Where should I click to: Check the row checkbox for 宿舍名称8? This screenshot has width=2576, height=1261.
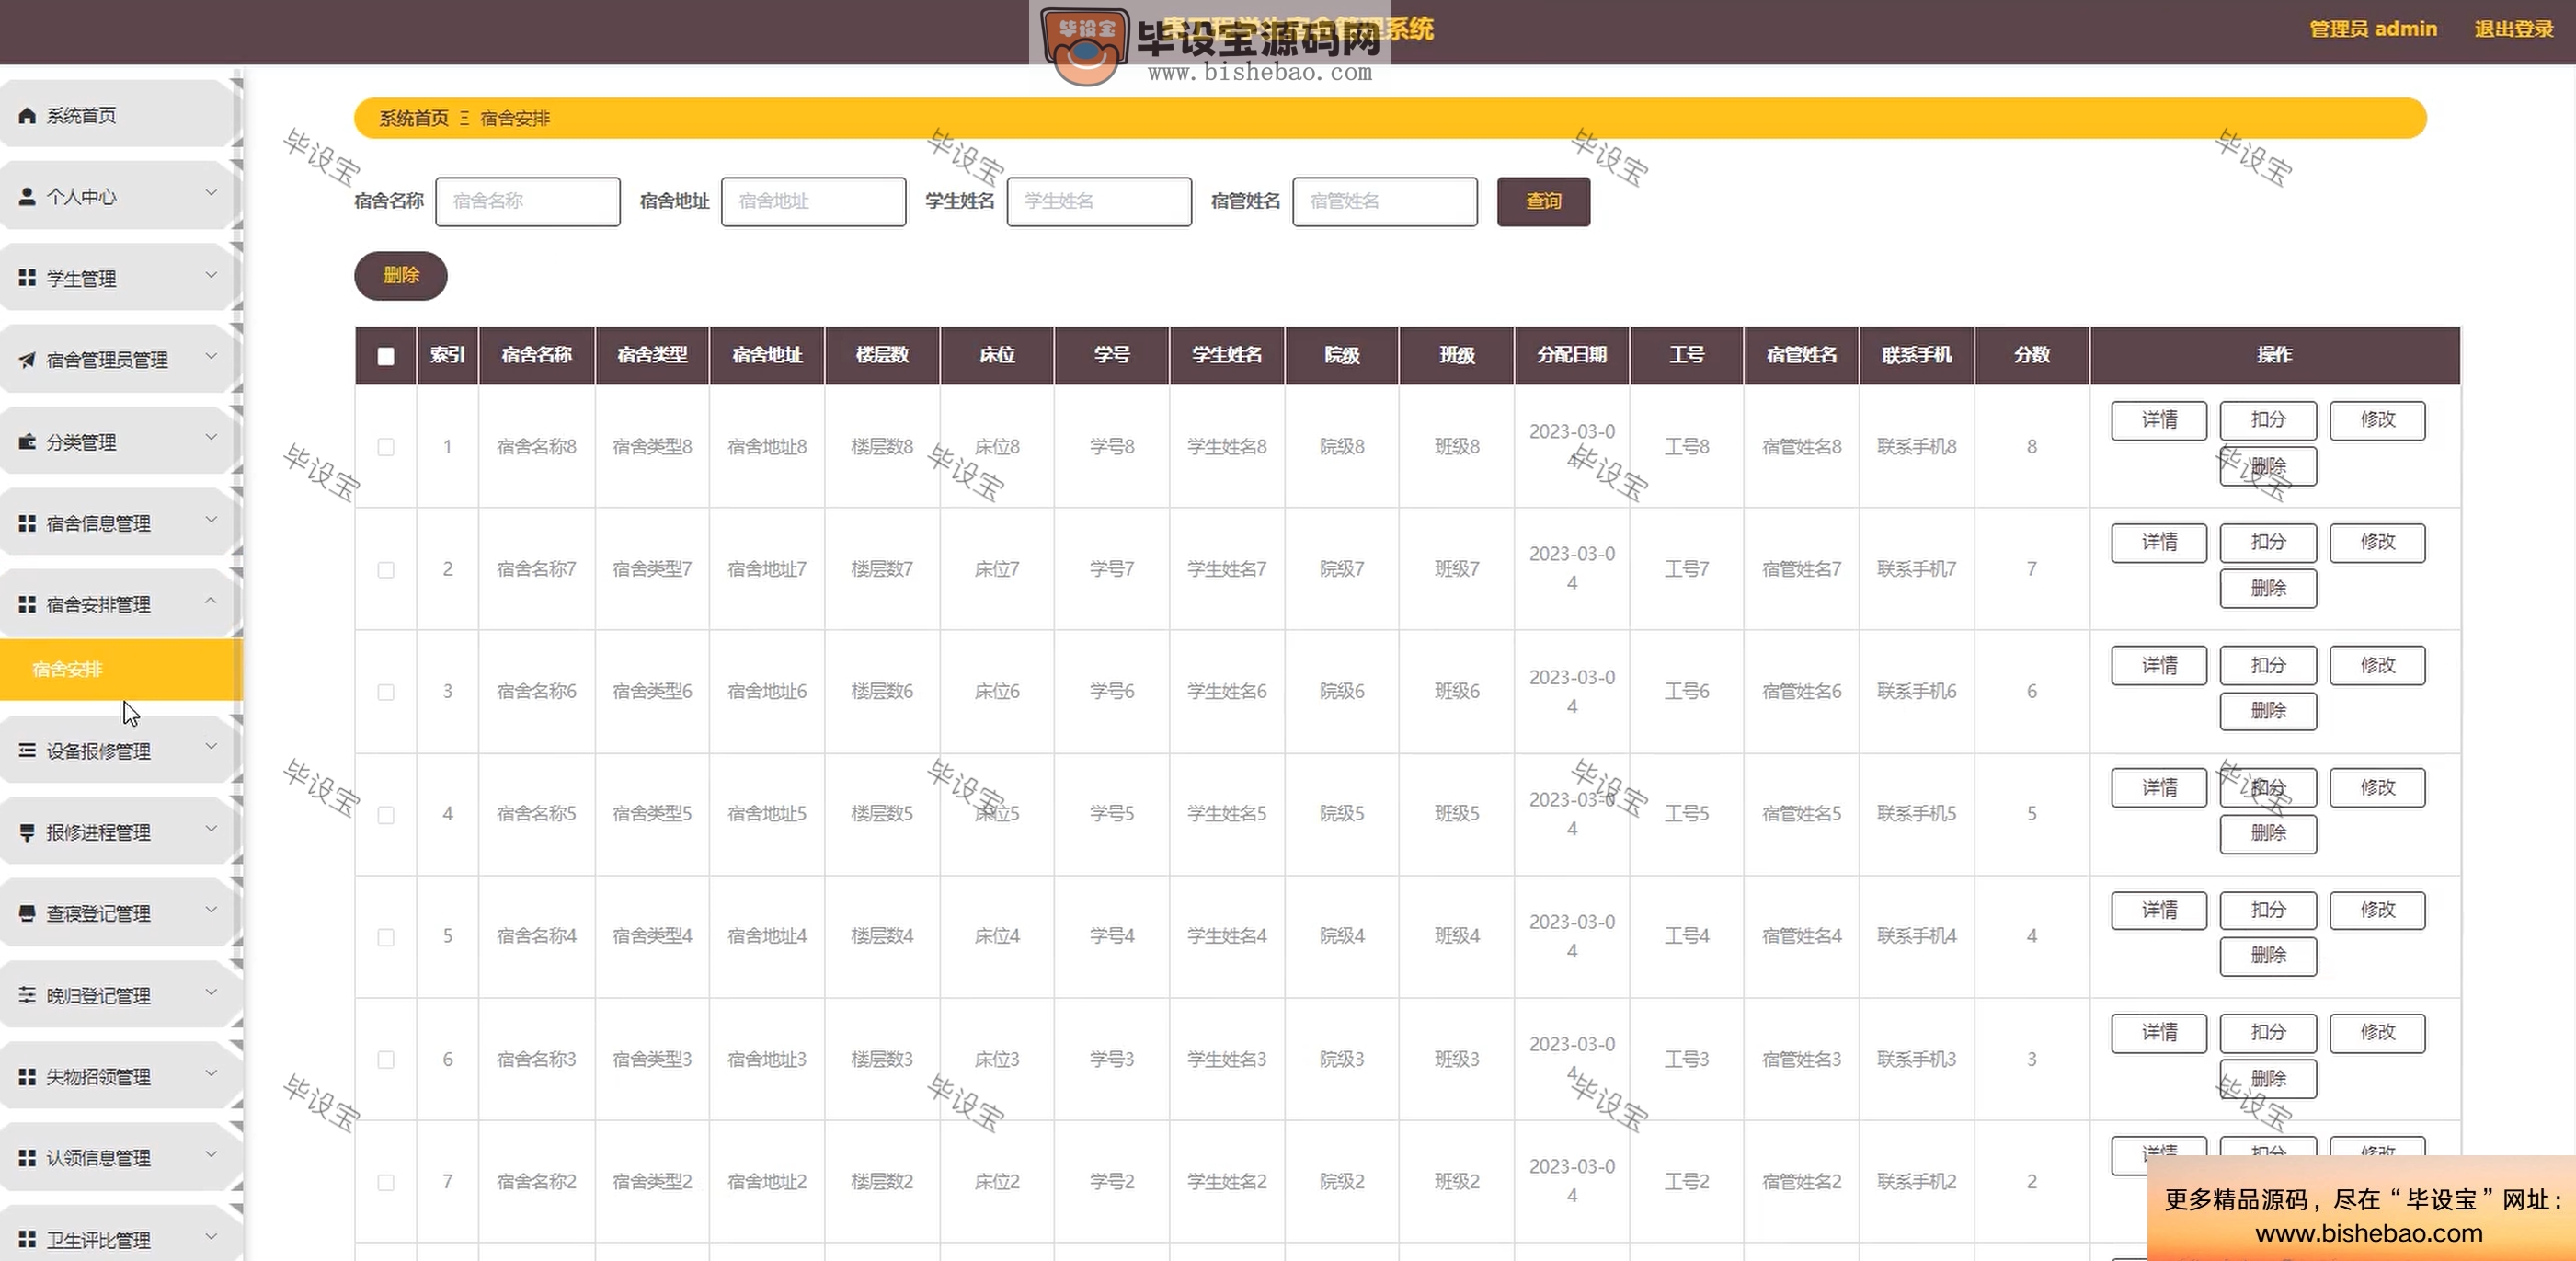tap(386, 447)
